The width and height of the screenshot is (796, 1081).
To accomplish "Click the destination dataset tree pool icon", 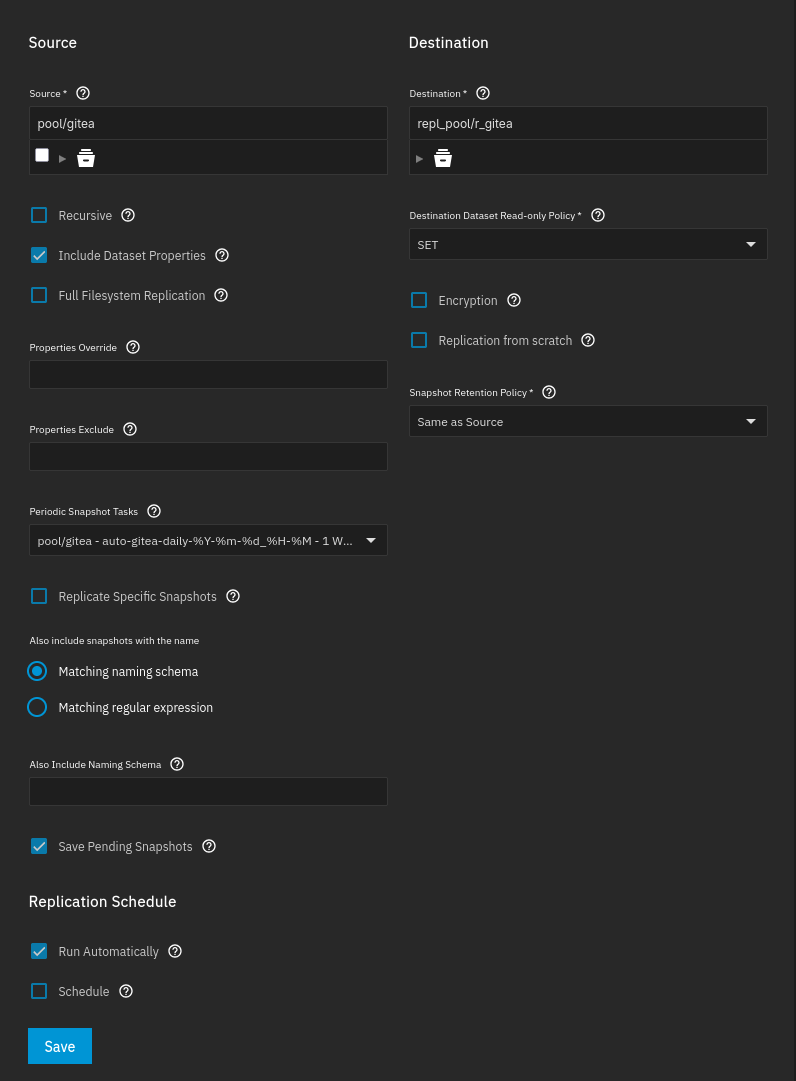I will pos(443,158).
